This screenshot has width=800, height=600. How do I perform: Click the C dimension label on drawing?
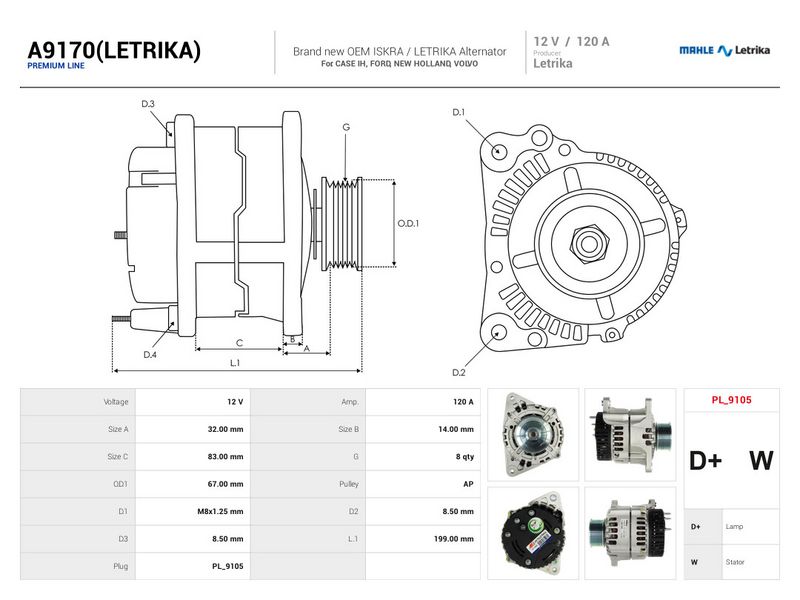pos(239,343)
